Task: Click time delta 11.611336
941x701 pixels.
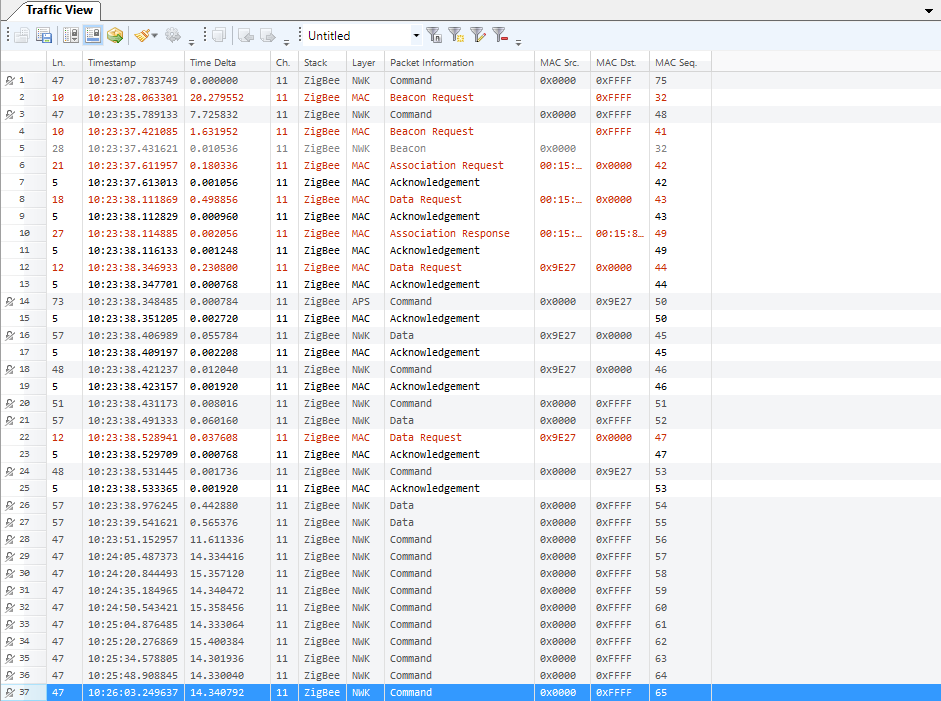Action: tap(217, 540)
